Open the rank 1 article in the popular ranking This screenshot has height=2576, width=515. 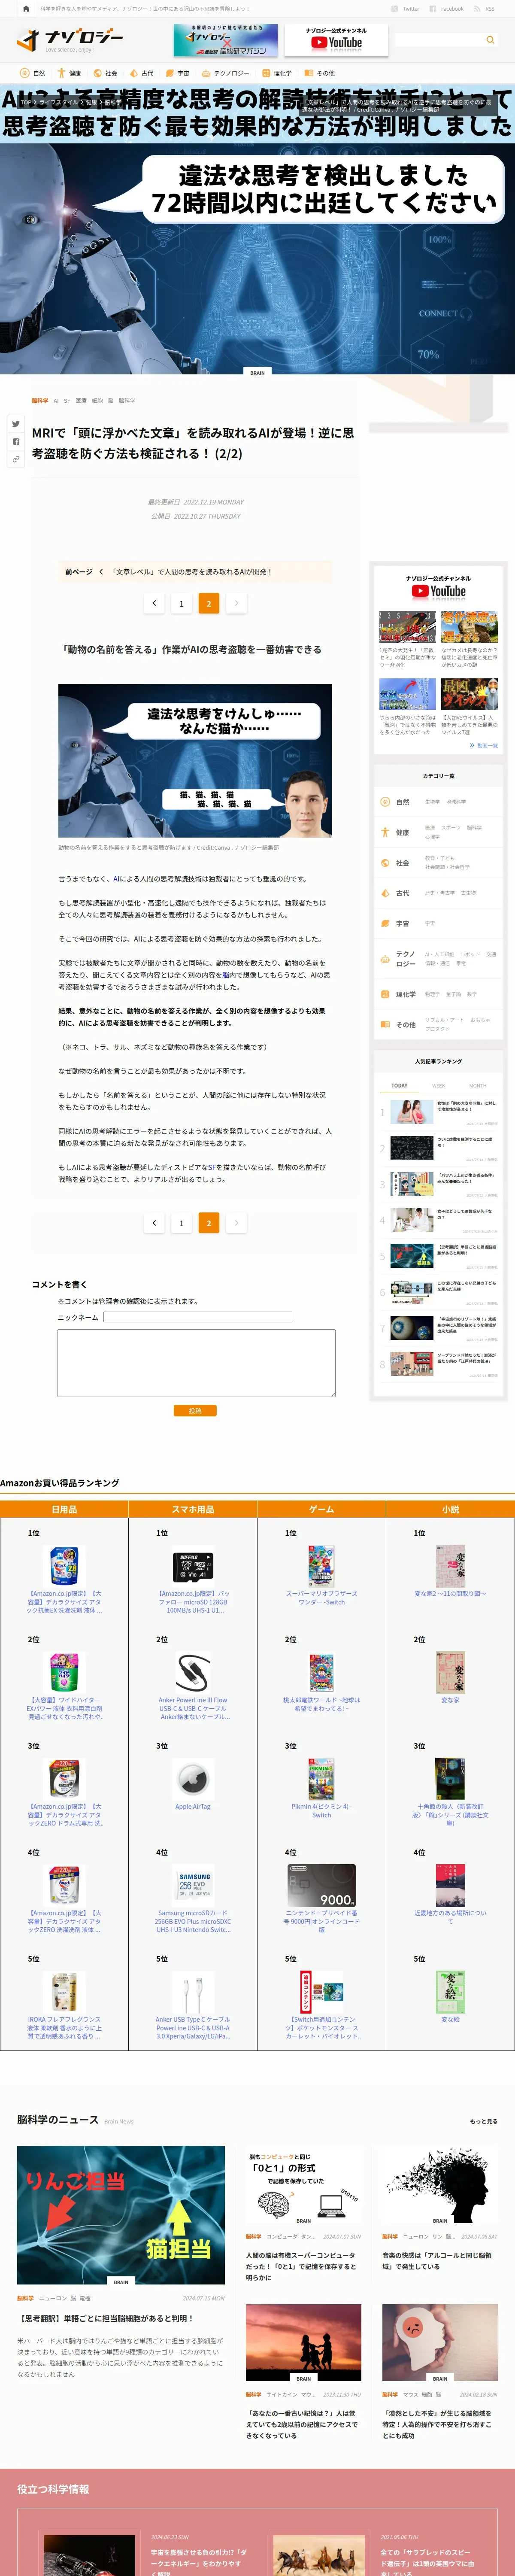click(439, 1112)
